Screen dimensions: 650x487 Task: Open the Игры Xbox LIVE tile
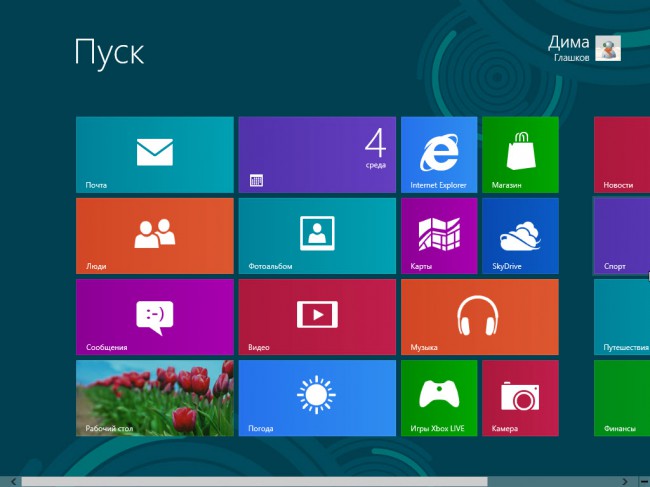click(x=439, y=398)
